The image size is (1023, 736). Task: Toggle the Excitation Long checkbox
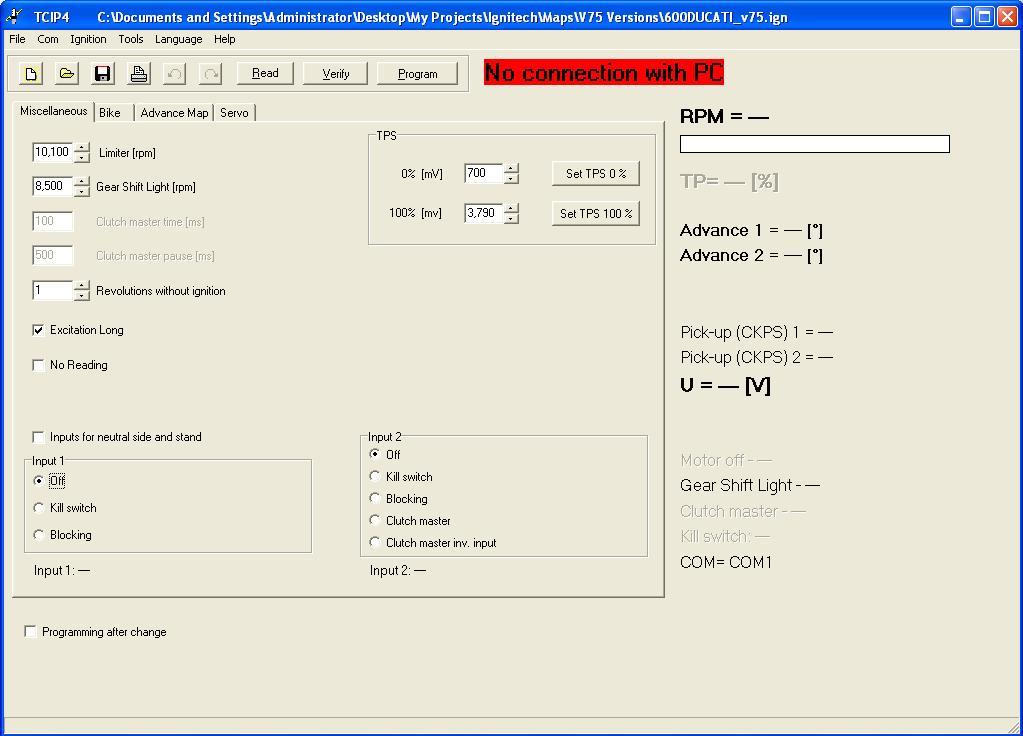39,330
